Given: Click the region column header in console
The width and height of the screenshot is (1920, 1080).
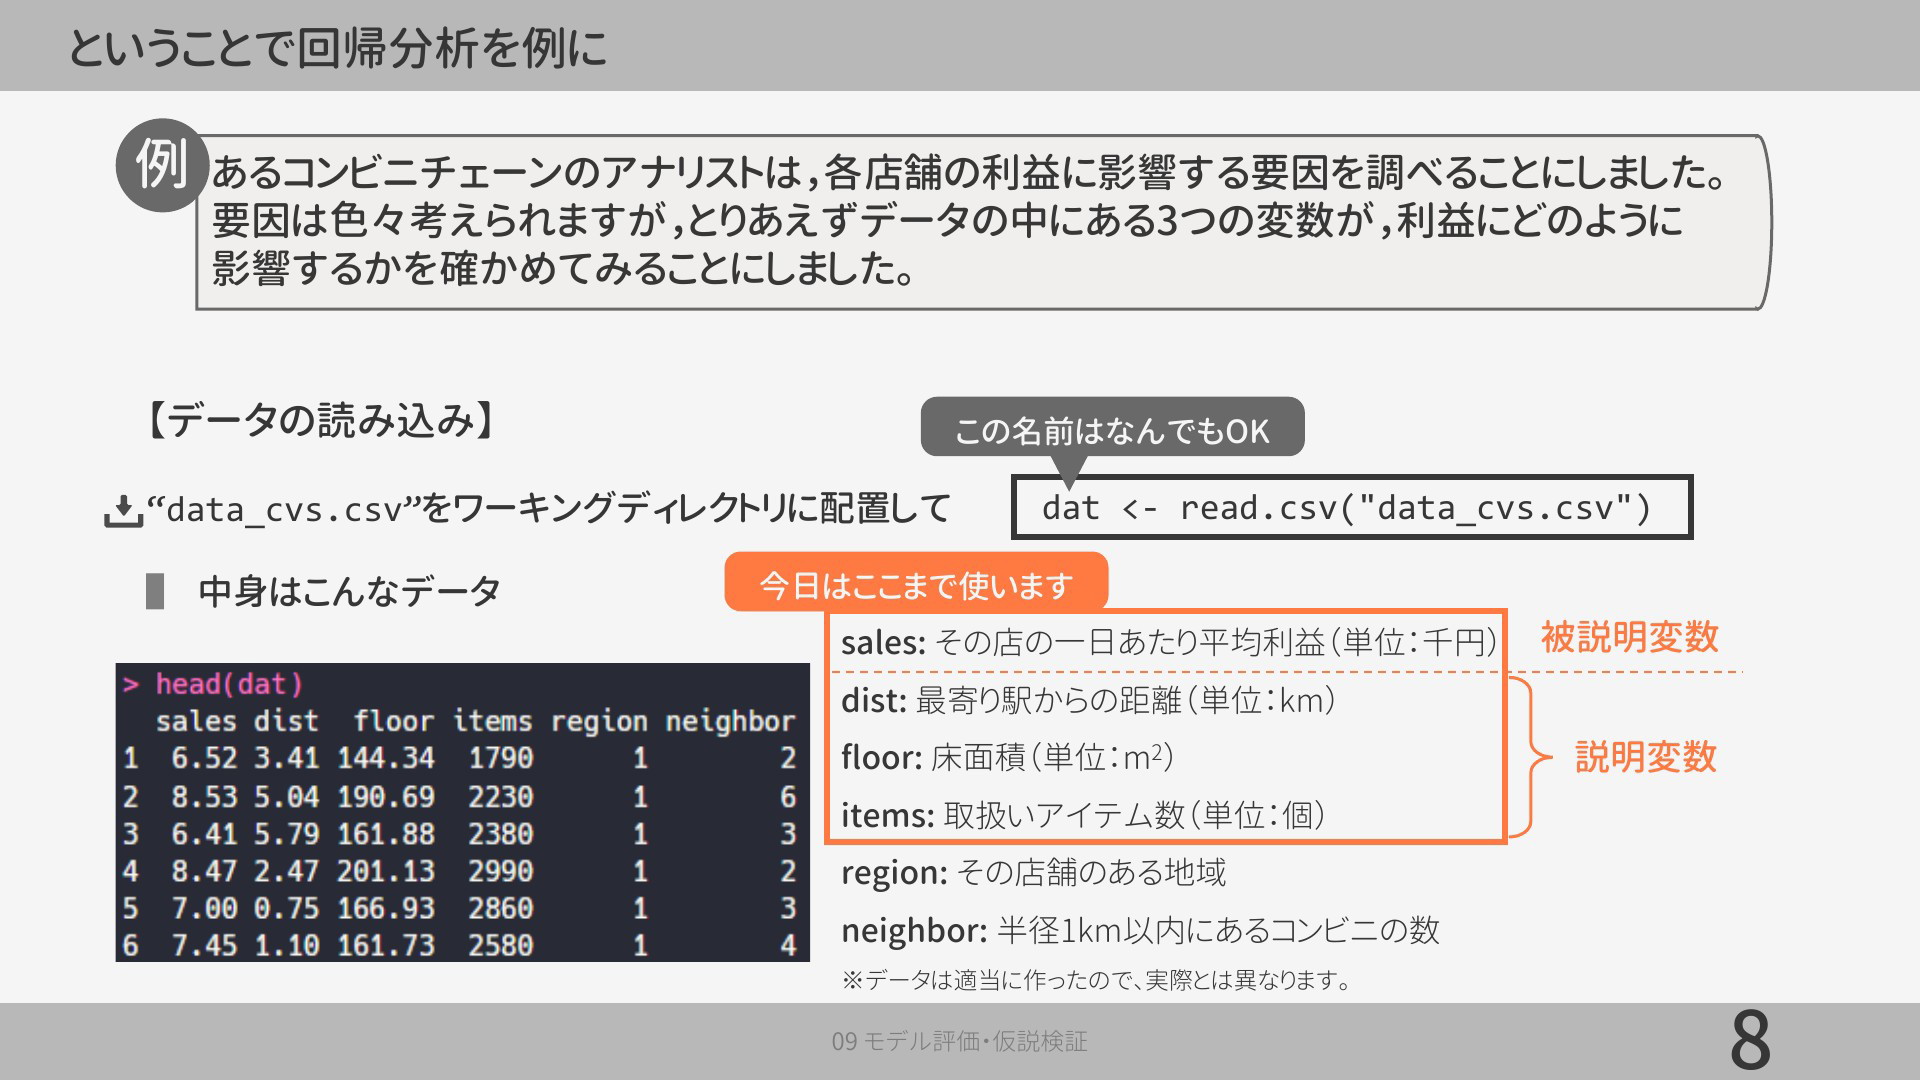Looking at the screenshot, I should coord(599,721).
